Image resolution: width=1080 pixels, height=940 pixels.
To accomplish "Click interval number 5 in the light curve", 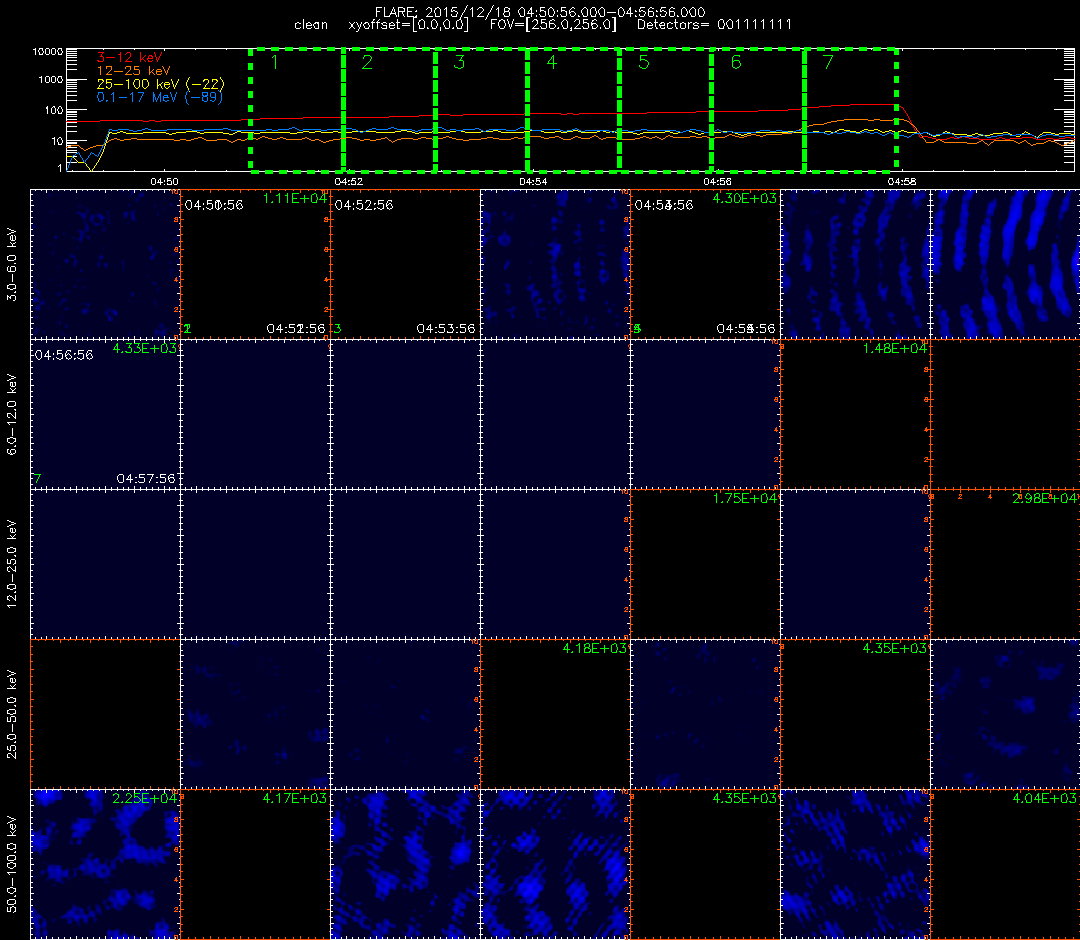I will point(644,63).
